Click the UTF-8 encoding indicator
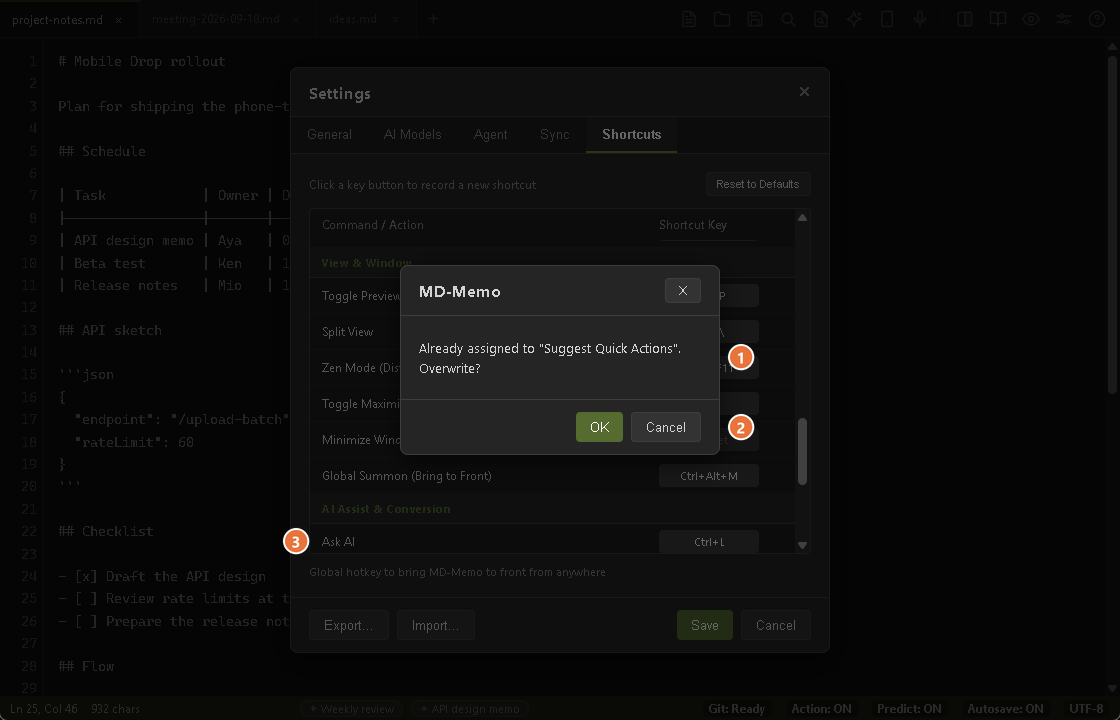 (x=1086, y=709)
